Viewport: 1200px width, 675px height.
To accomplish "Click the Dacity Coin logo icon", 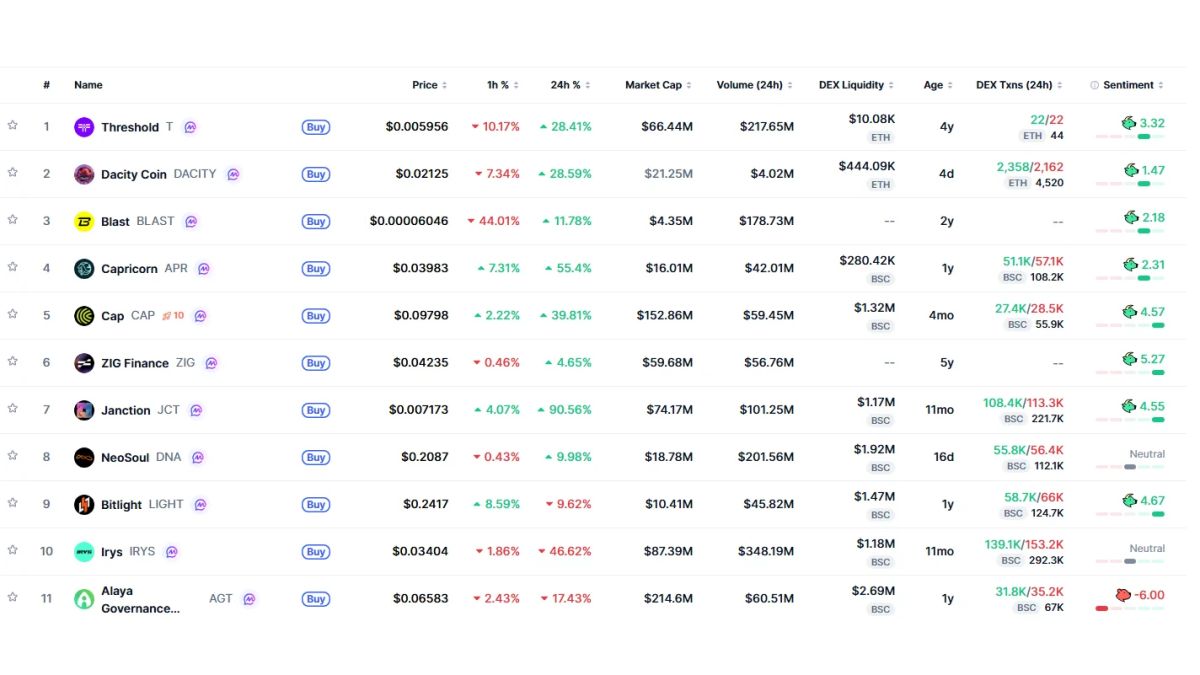I will pyautogui.click(x=84, y=174).
